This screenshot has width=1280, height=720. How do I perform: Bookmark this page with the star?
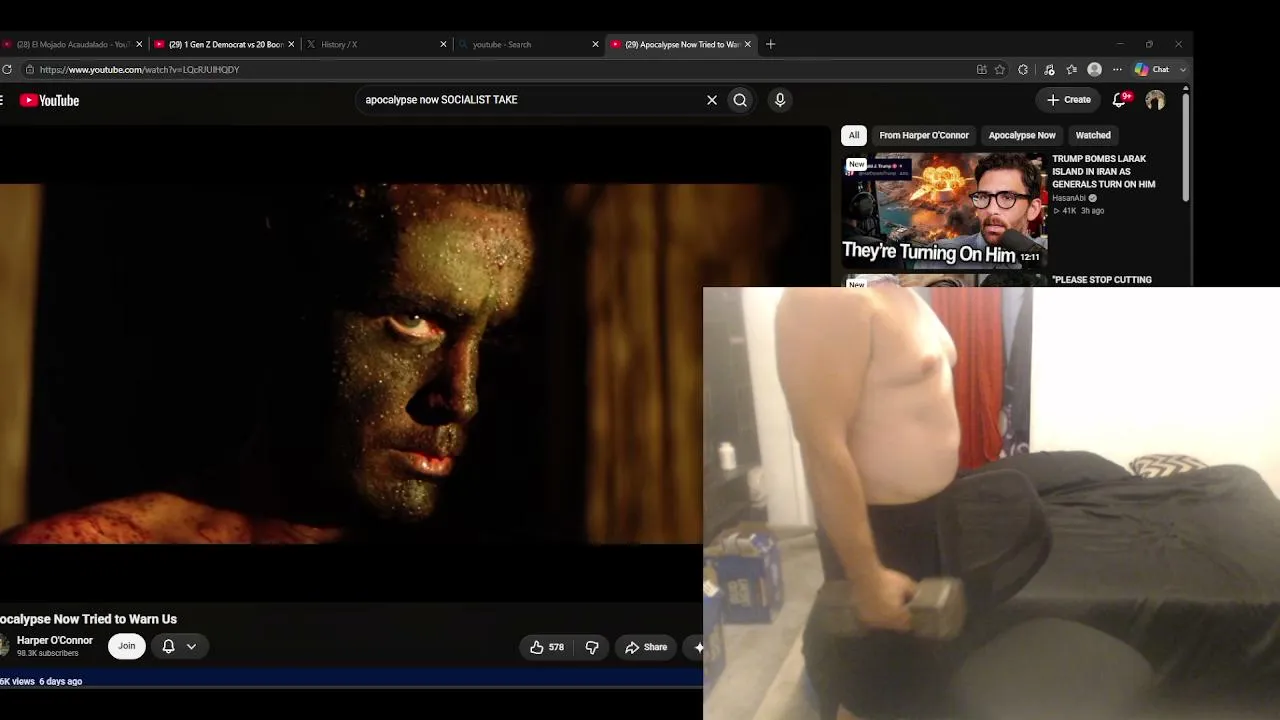(1000, 70)
